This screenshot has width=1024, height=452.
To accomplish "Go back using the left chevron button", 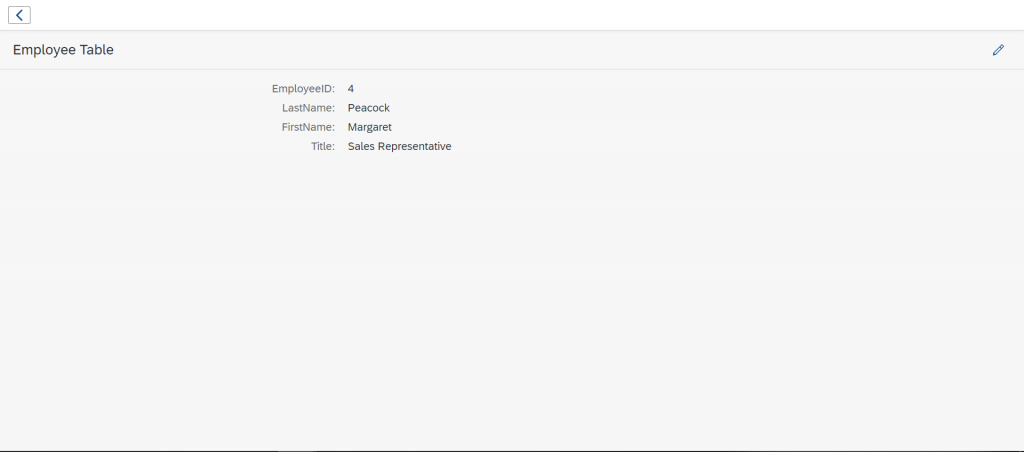I will (20, 15).
